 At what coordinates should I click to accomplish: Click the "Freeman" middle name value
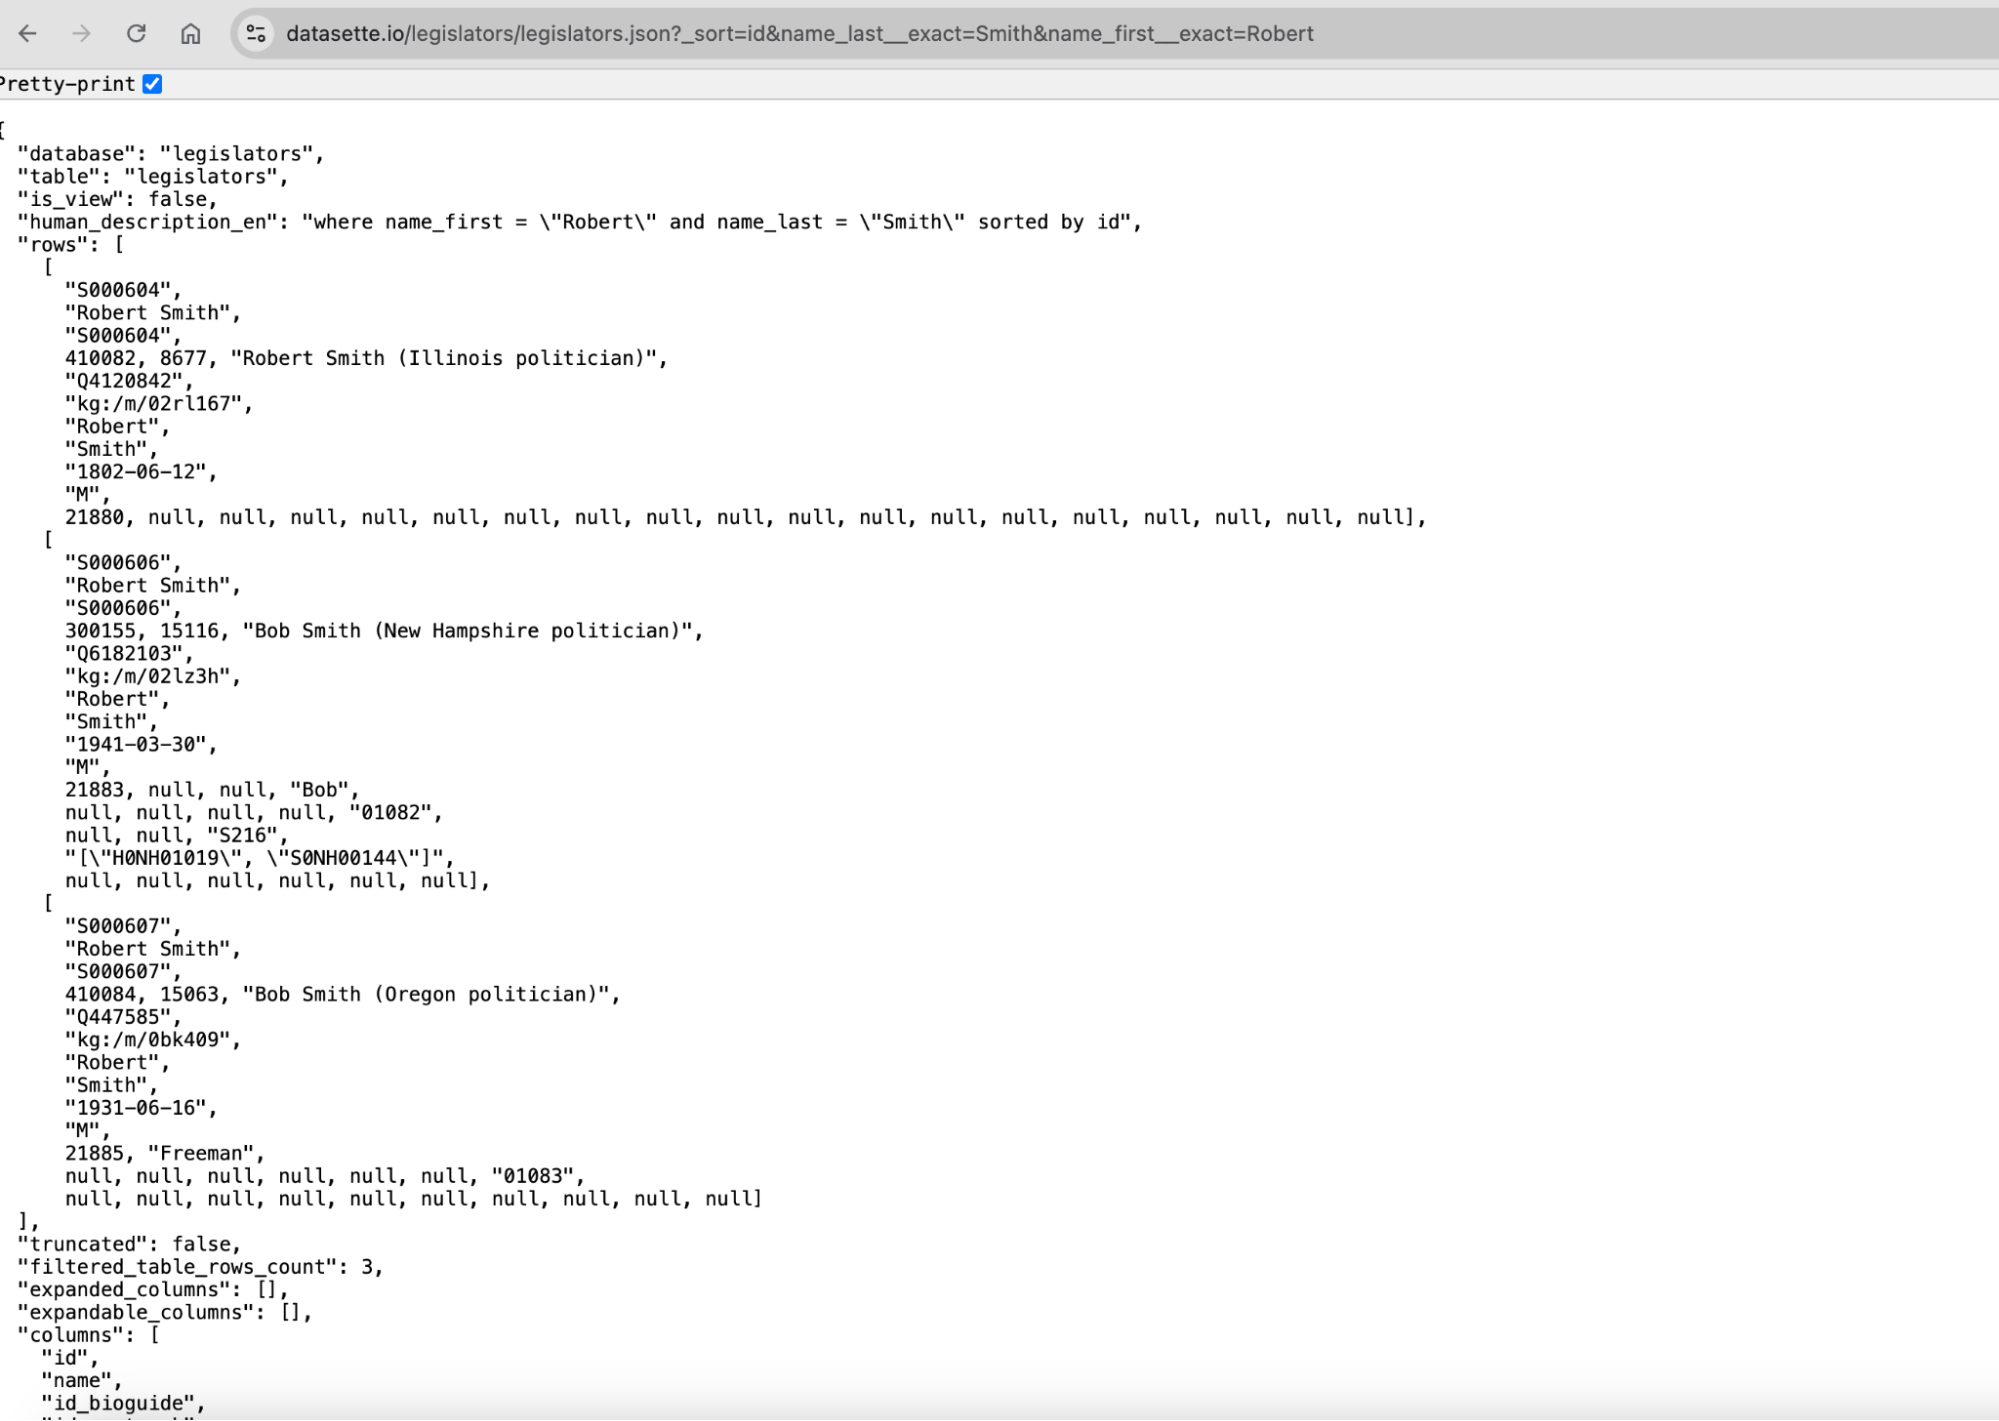point(201,1154)
